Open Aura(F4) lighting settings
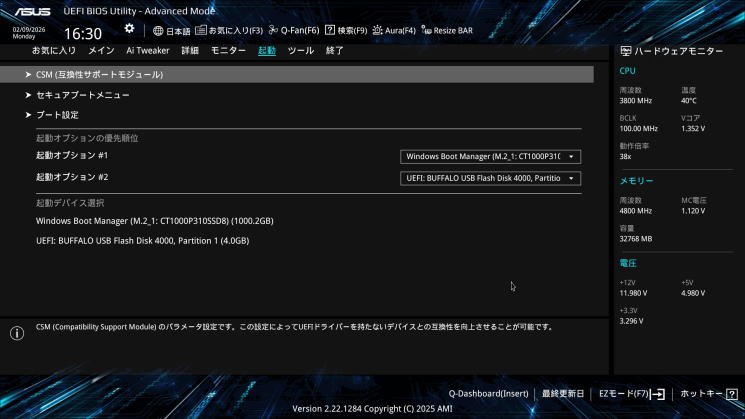745x419 pixels. click(x=393, y=31)
